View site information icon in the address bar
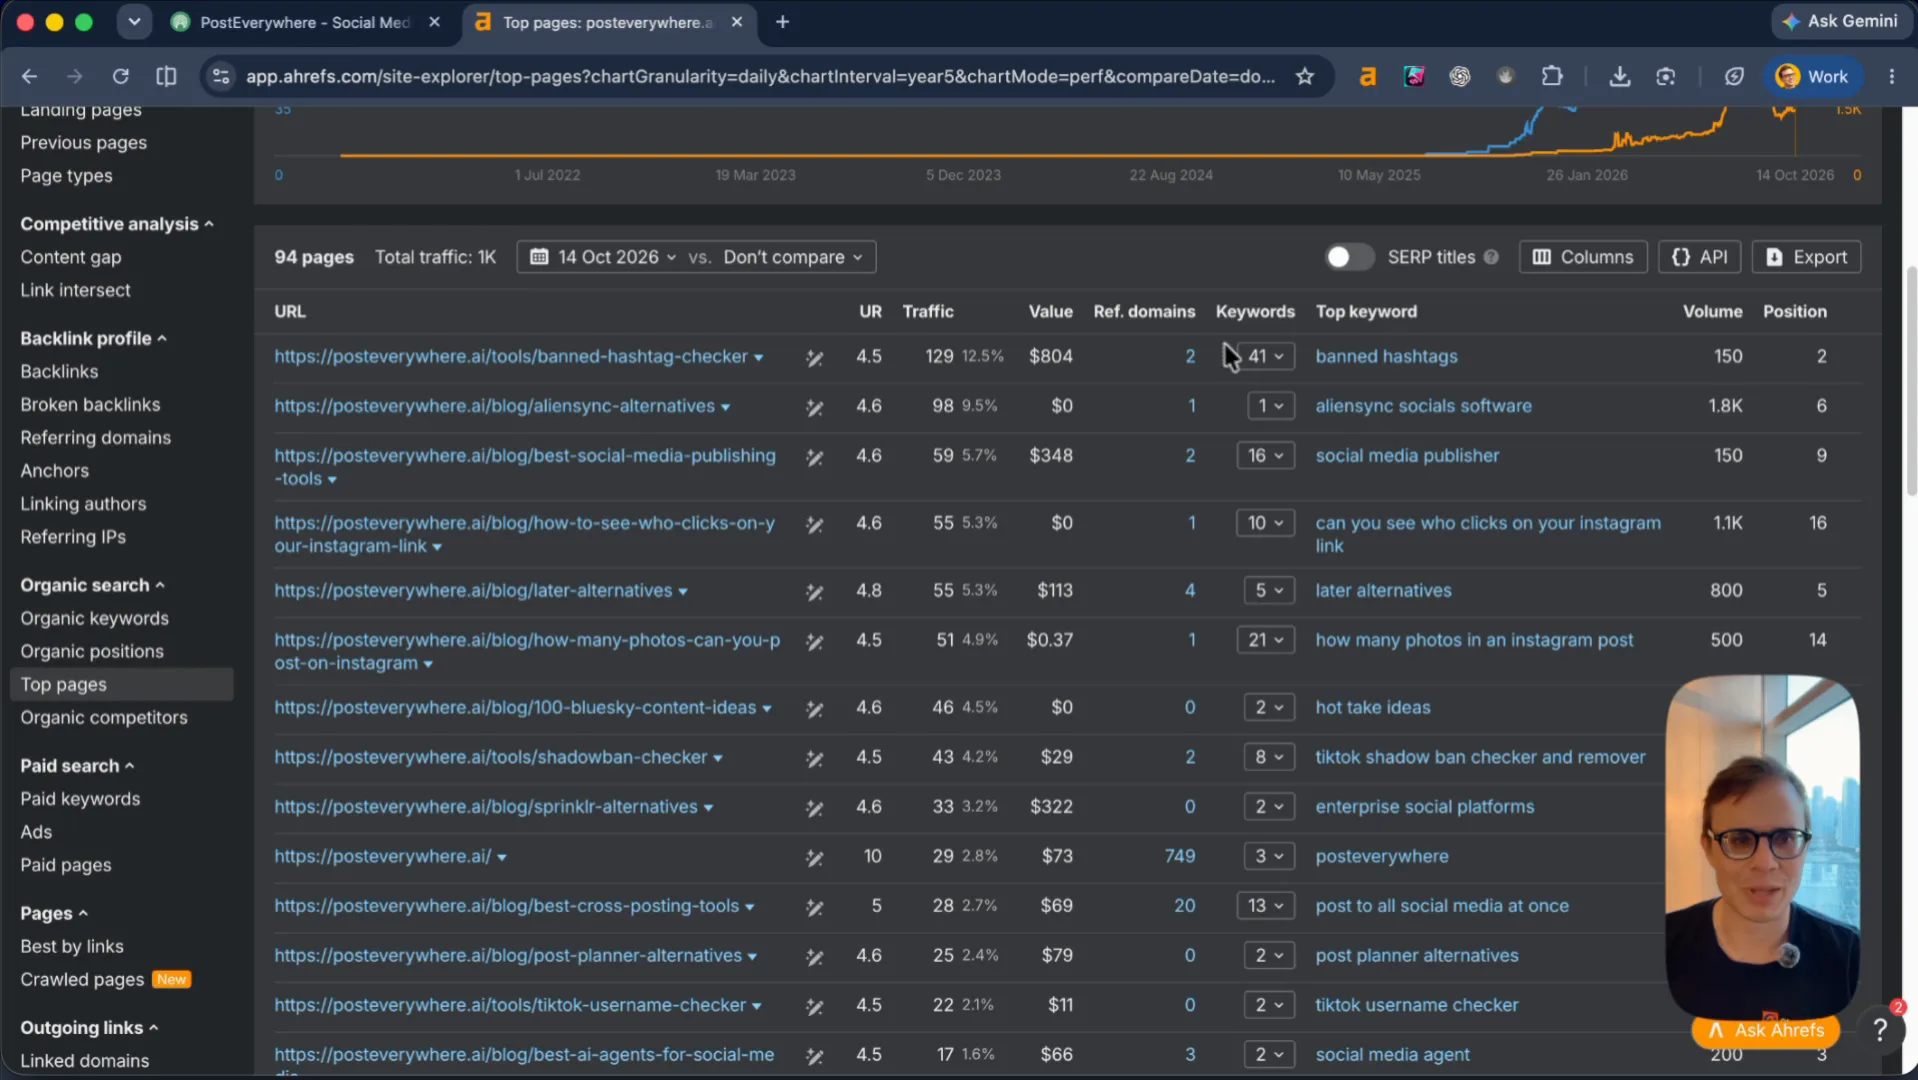The image size is (1918, 1080). point(221,76)
